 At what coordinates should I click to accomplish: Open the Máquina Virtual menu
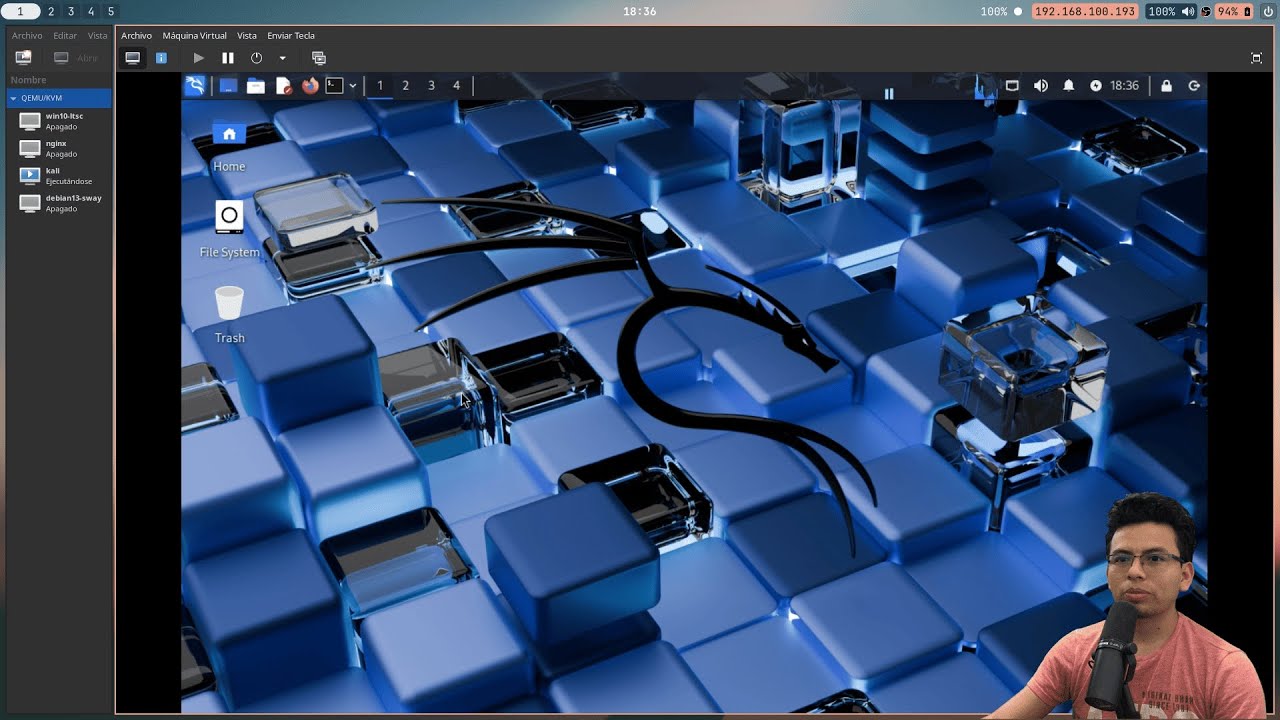coord(194,36)
